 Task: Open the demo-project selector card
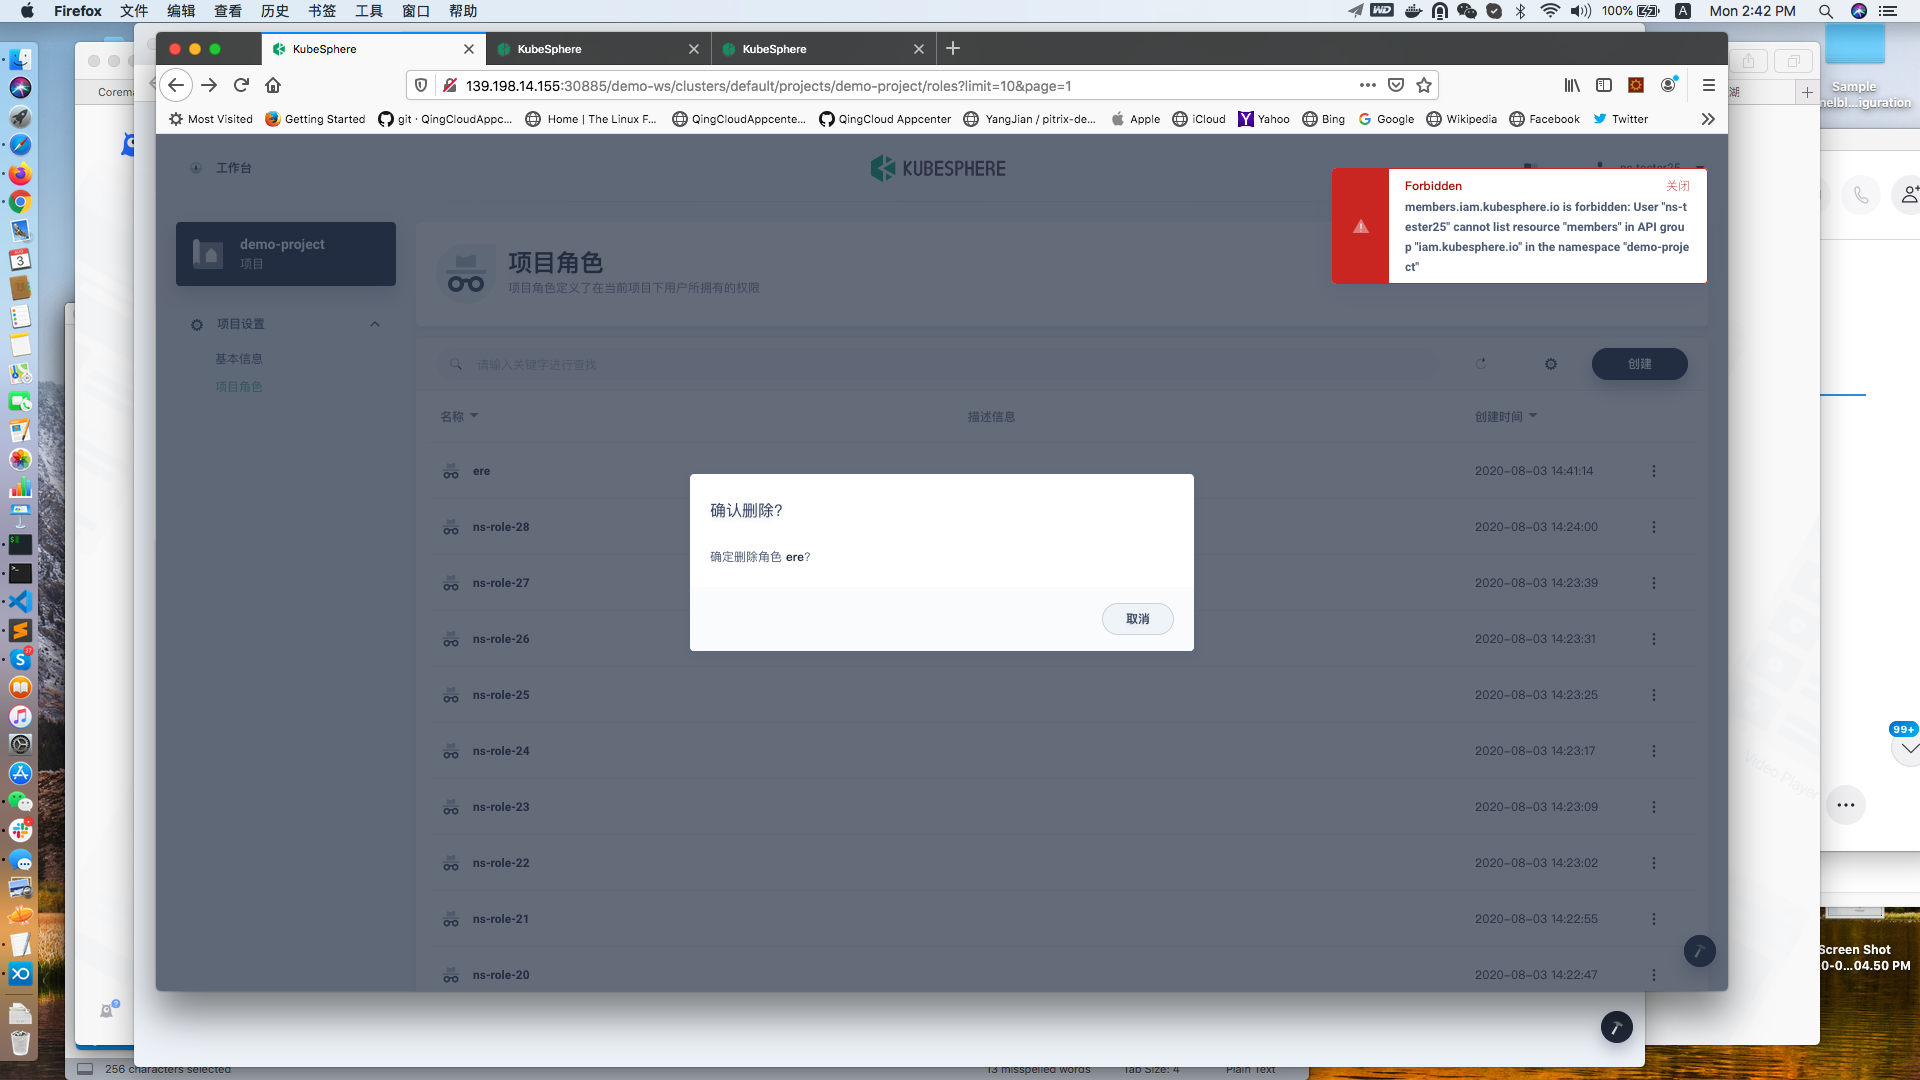coord(286,254)
